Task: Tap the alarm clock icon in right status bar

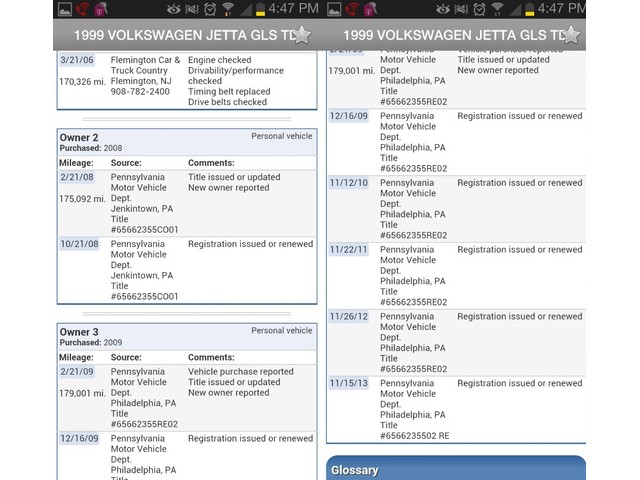Action: (479, 9)
